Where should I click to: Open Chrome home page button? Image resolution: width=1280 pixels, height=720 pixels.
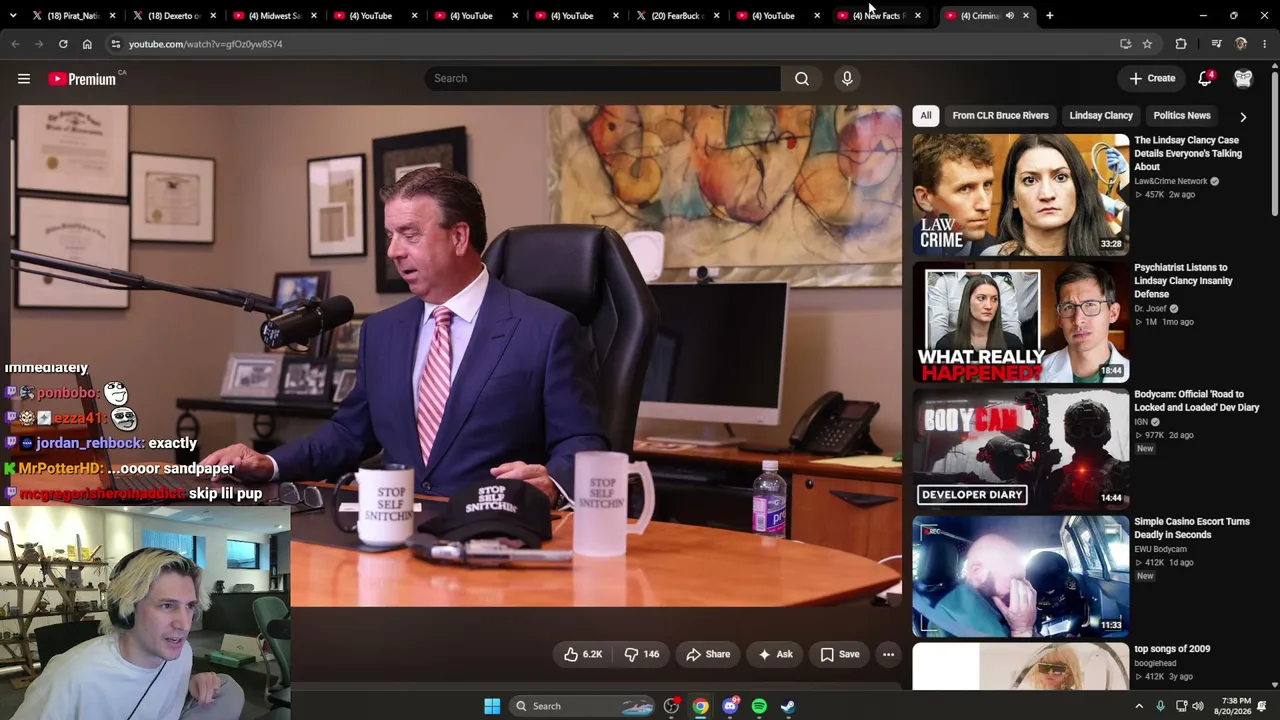click(x=87, y=44)
